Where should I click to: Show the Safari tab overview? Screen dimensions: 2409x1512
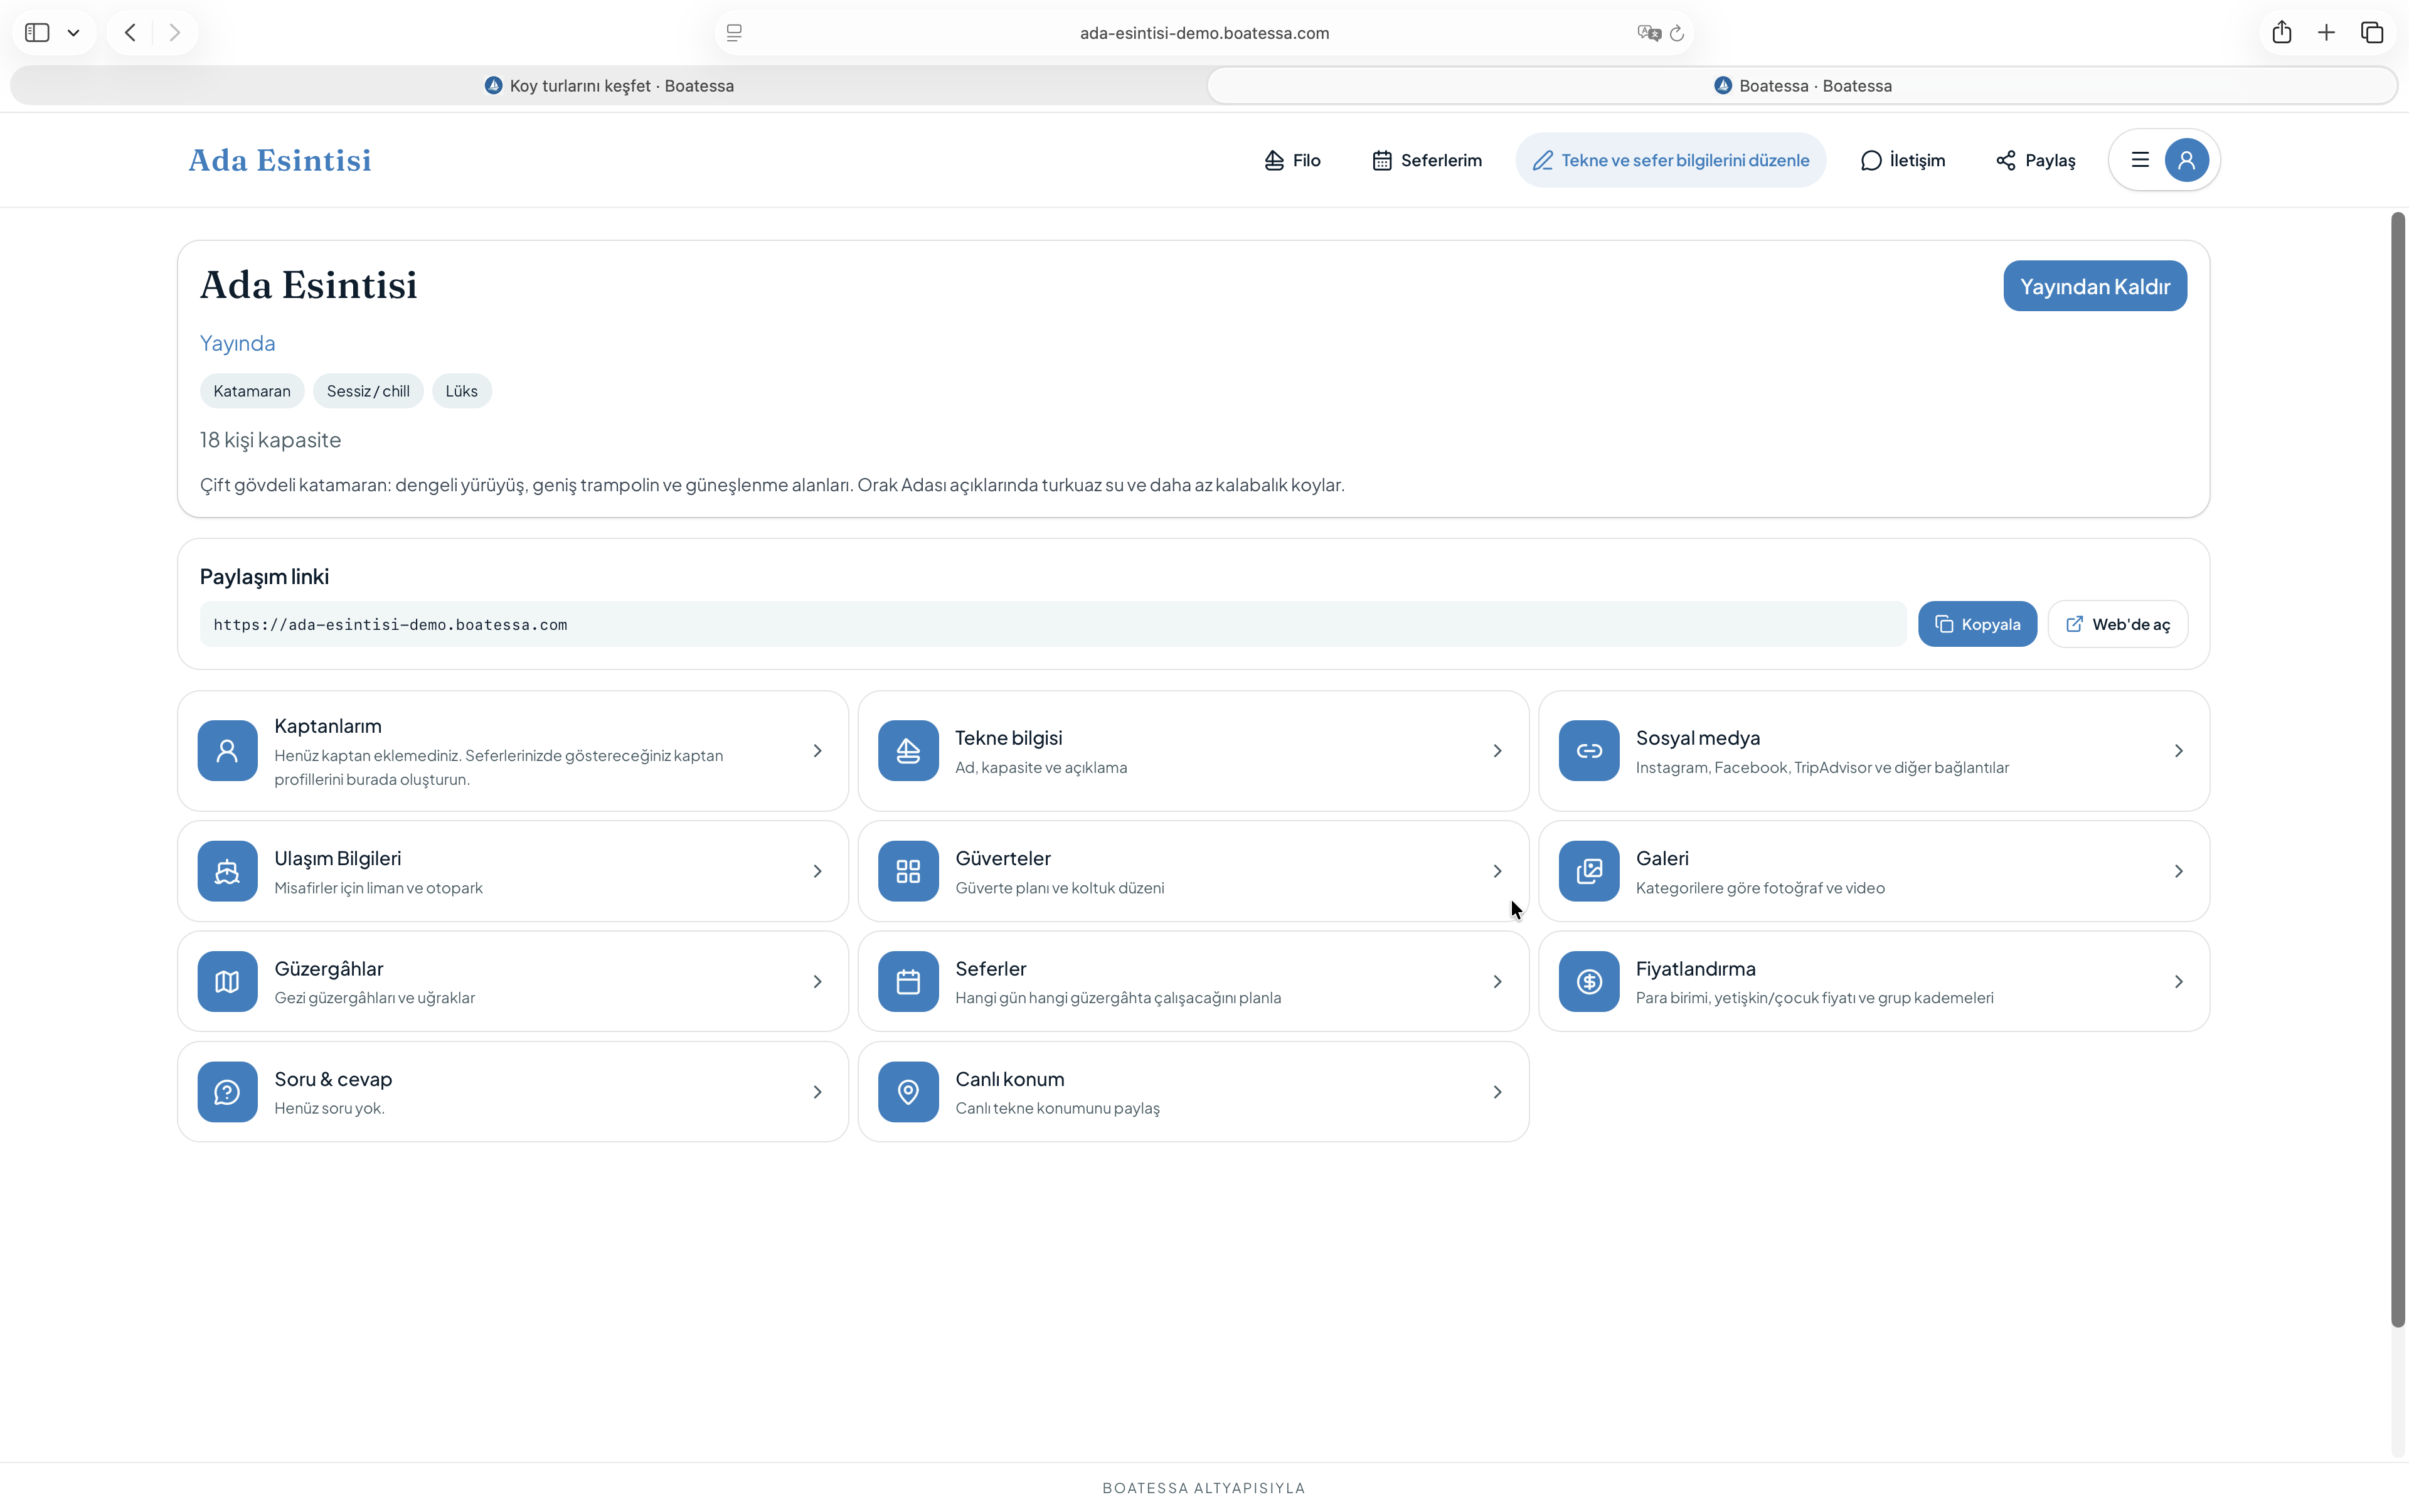[2372, 33]
